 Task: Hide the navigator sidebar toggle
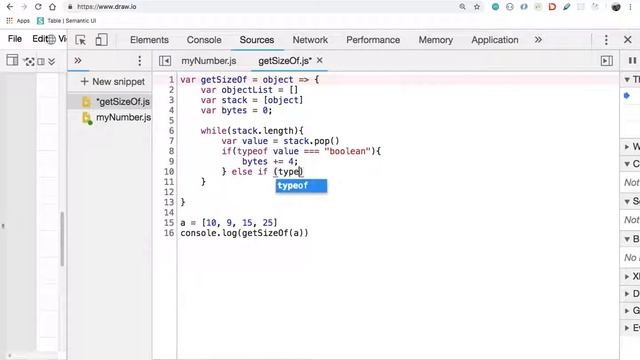pos(165,61)
